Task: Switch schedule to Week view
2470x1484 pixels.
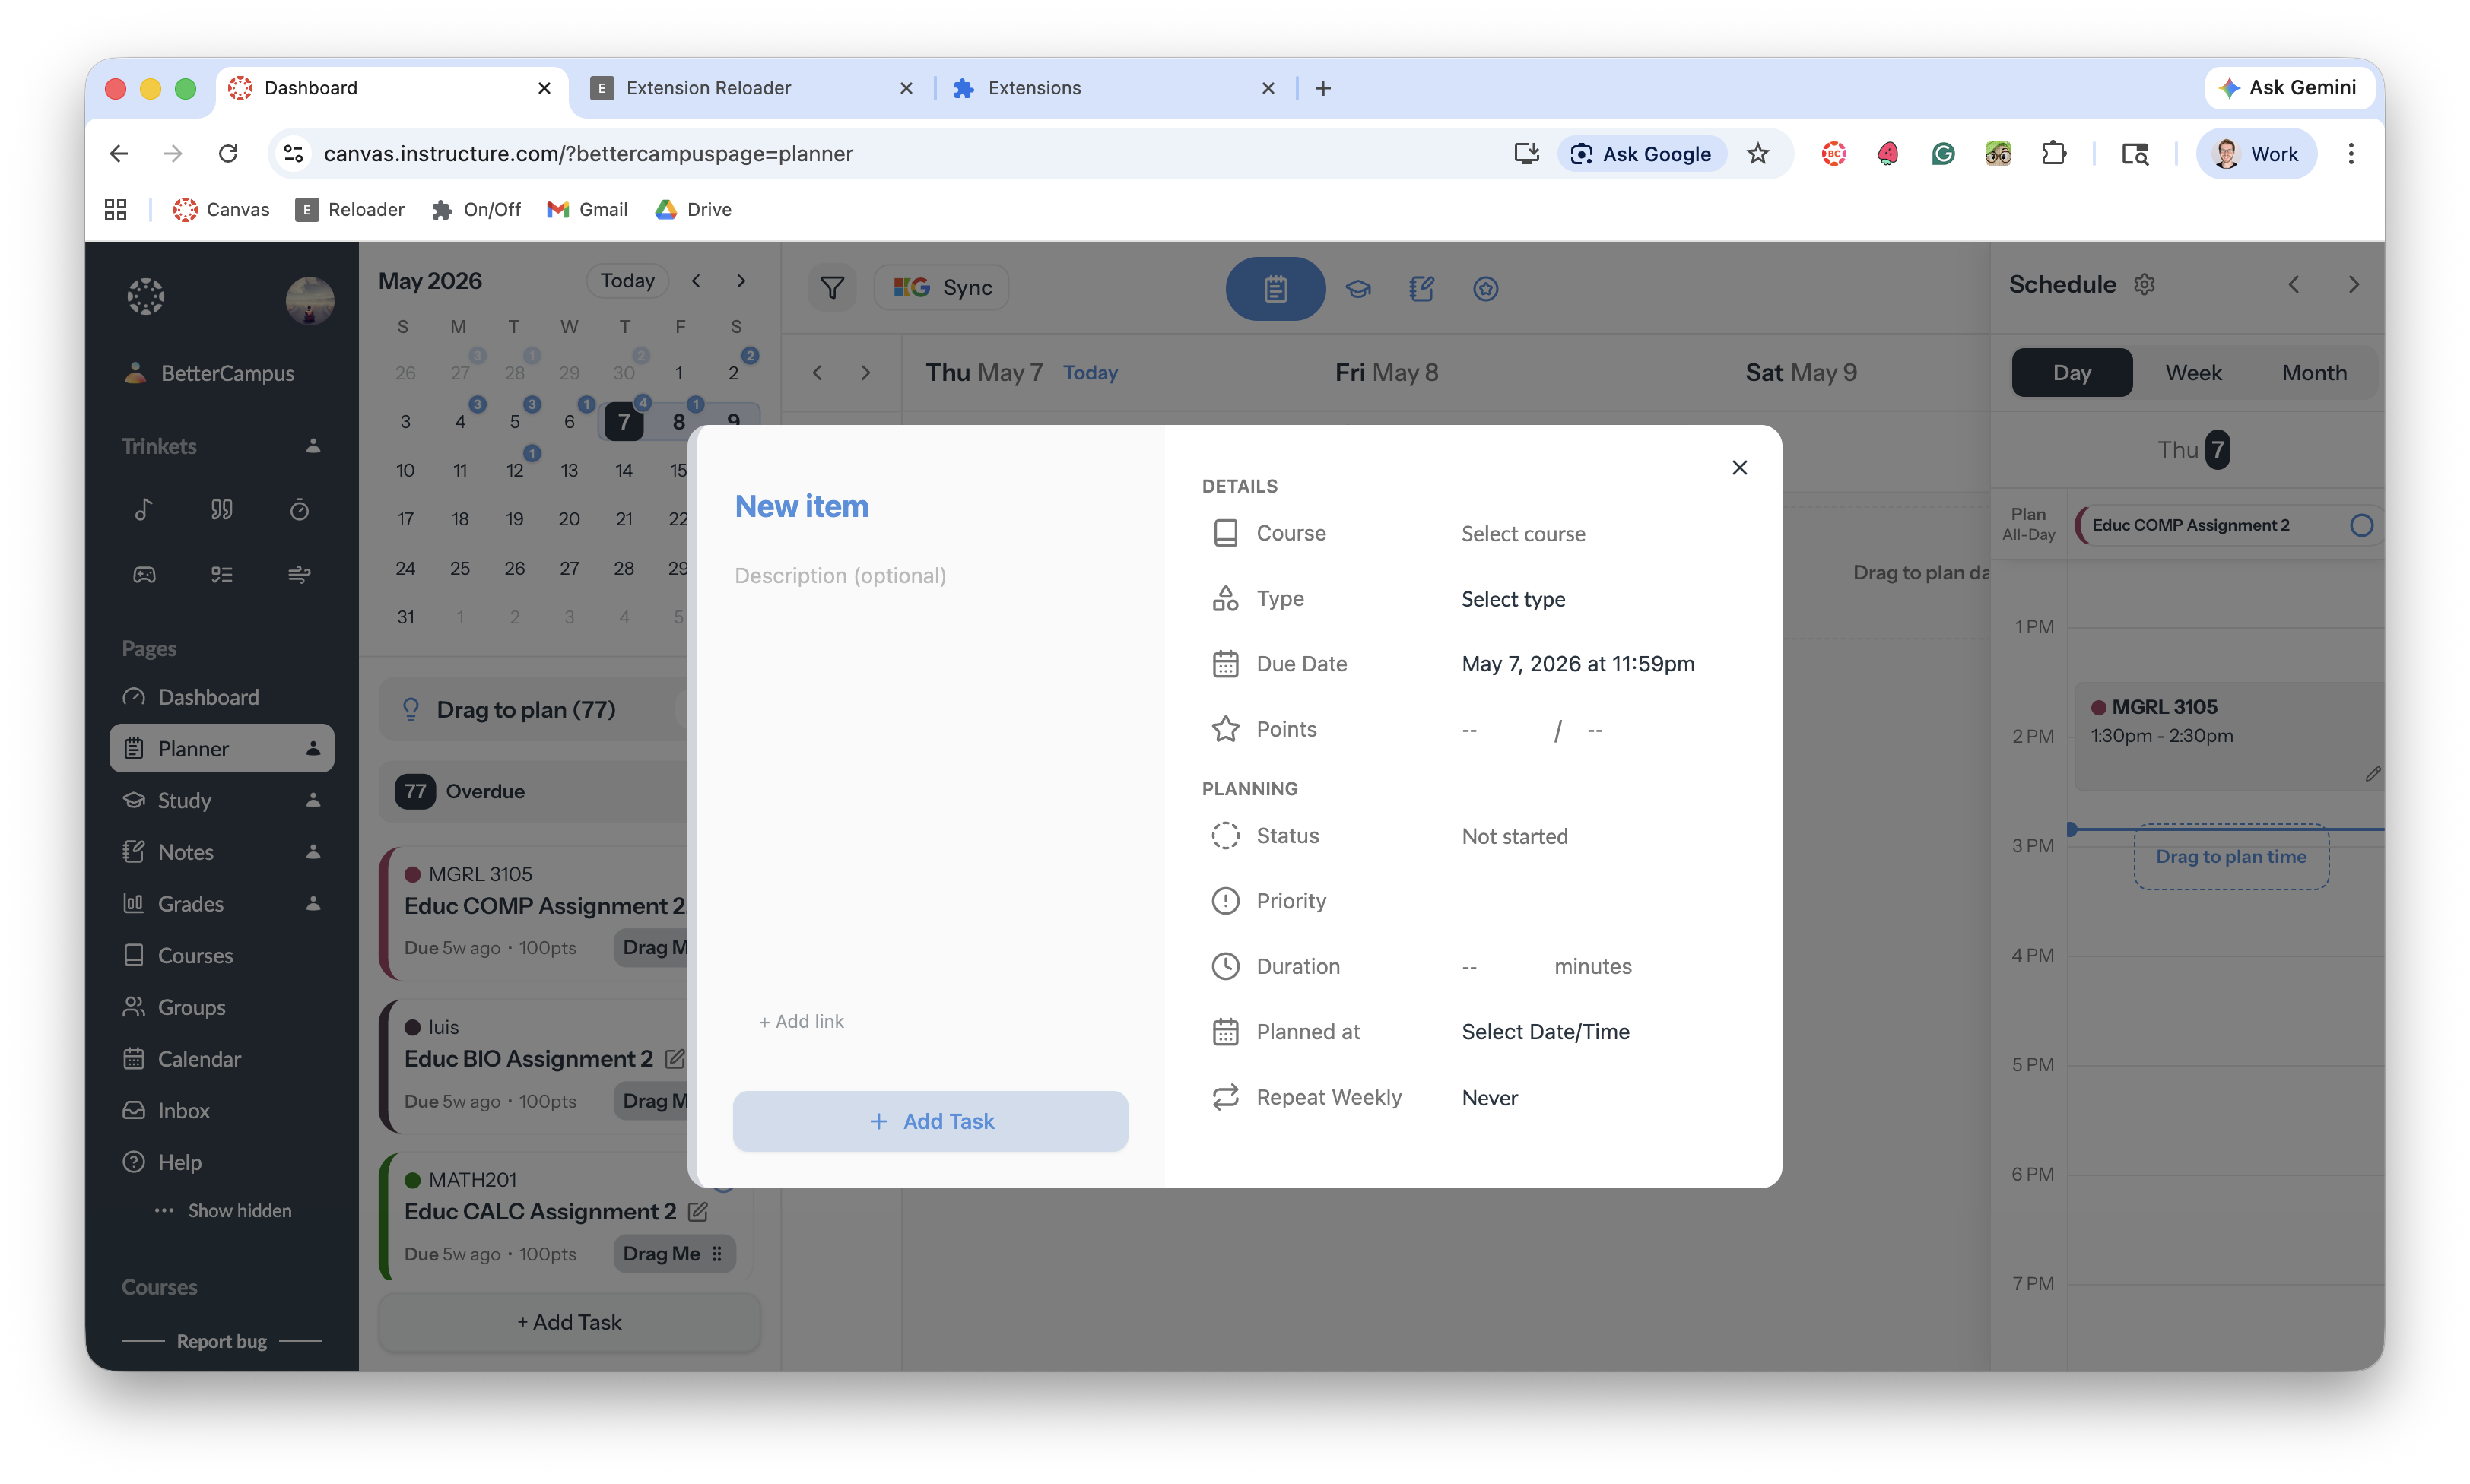Action: (2193, 373)
